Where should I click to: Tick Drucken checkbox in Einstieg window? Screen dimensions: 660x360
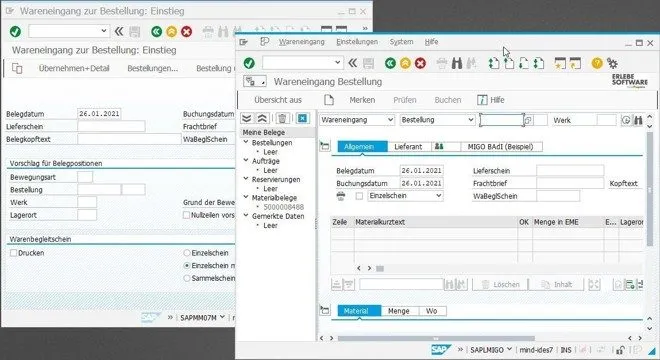point(13,253)
